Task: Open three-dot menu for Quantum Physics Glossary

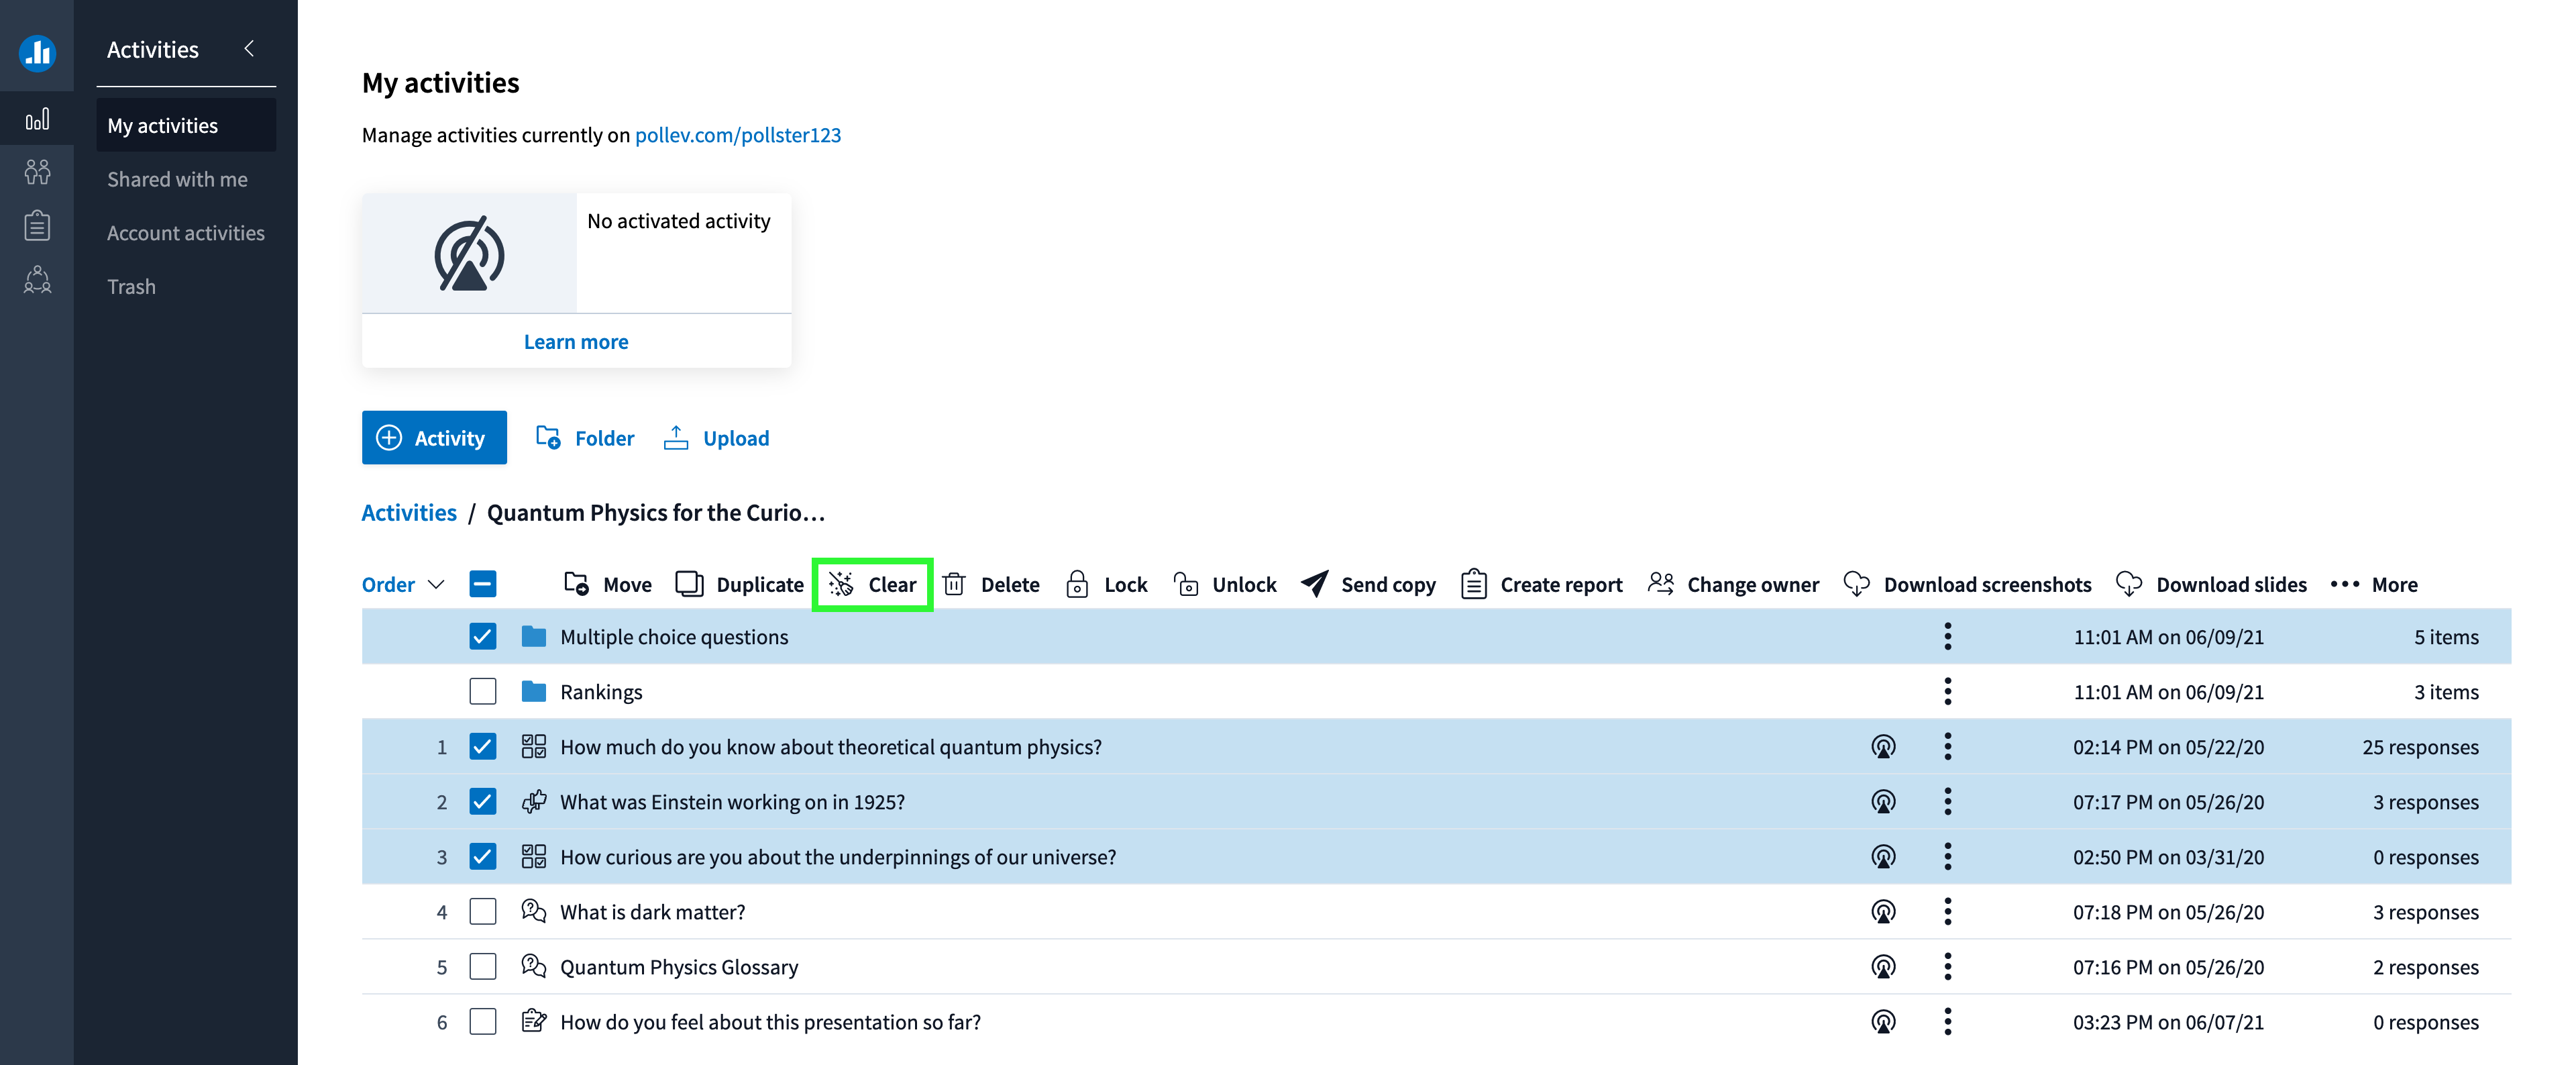Action: coord(1948,967)
